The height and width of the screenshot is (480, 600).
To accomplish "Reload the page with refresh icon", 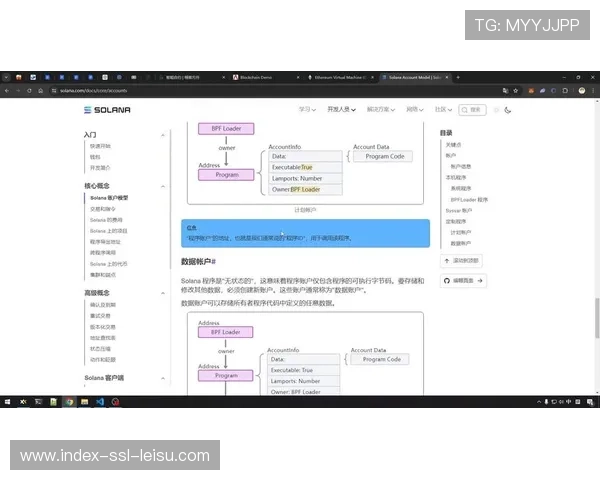I will click(x=29, y=91).
